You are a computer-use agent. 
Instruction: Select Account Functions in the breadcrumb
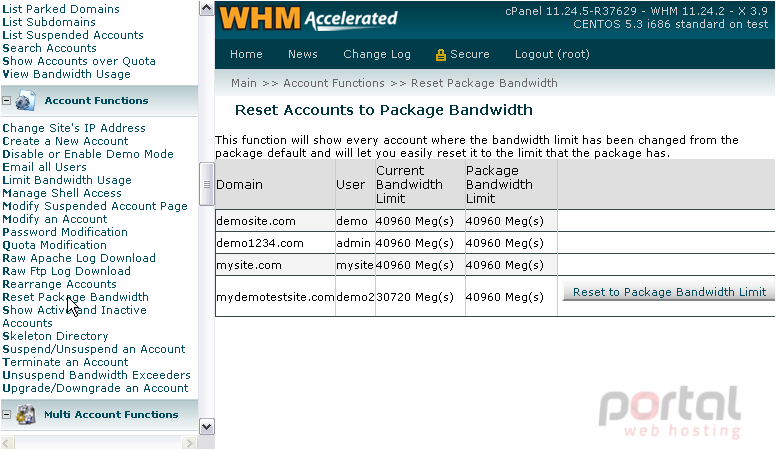[x=334, y=83]
